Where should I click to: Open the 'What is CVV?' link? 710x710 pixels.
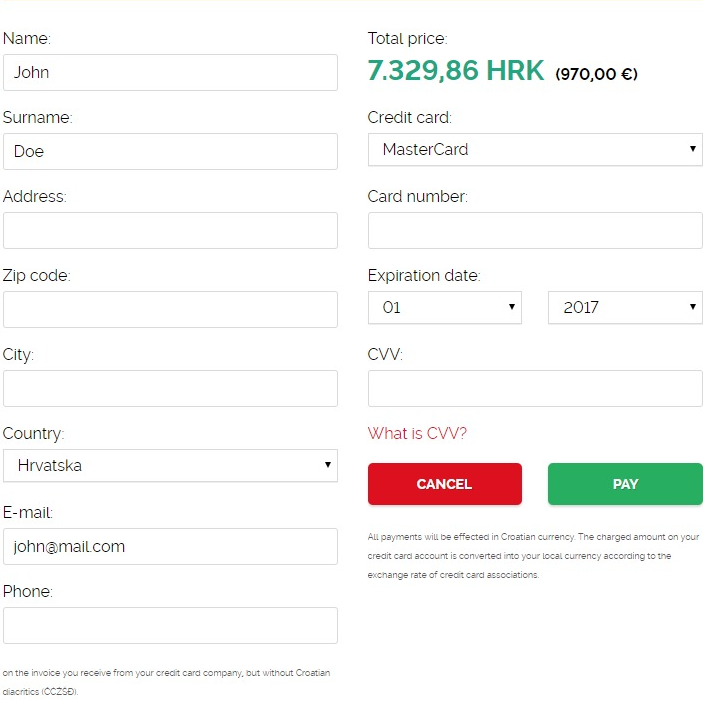(417, 434)
